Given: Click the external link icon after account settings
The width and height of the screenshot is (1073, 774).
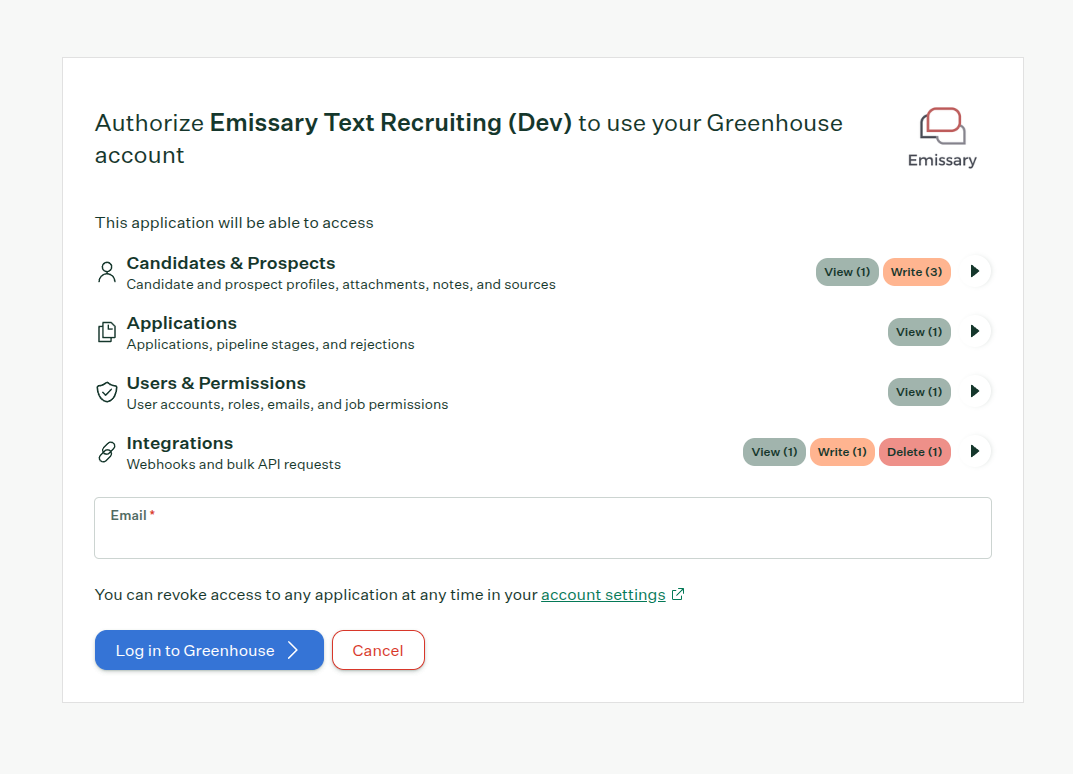Looking at the screenshot, I should tap(677, 594).
